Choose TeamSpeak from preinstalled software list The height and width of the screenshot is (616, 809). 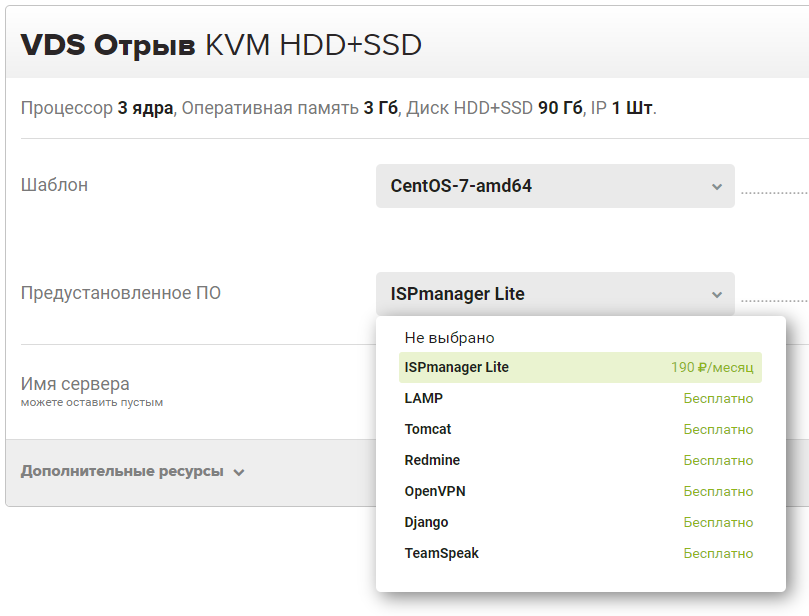(580, 553)
